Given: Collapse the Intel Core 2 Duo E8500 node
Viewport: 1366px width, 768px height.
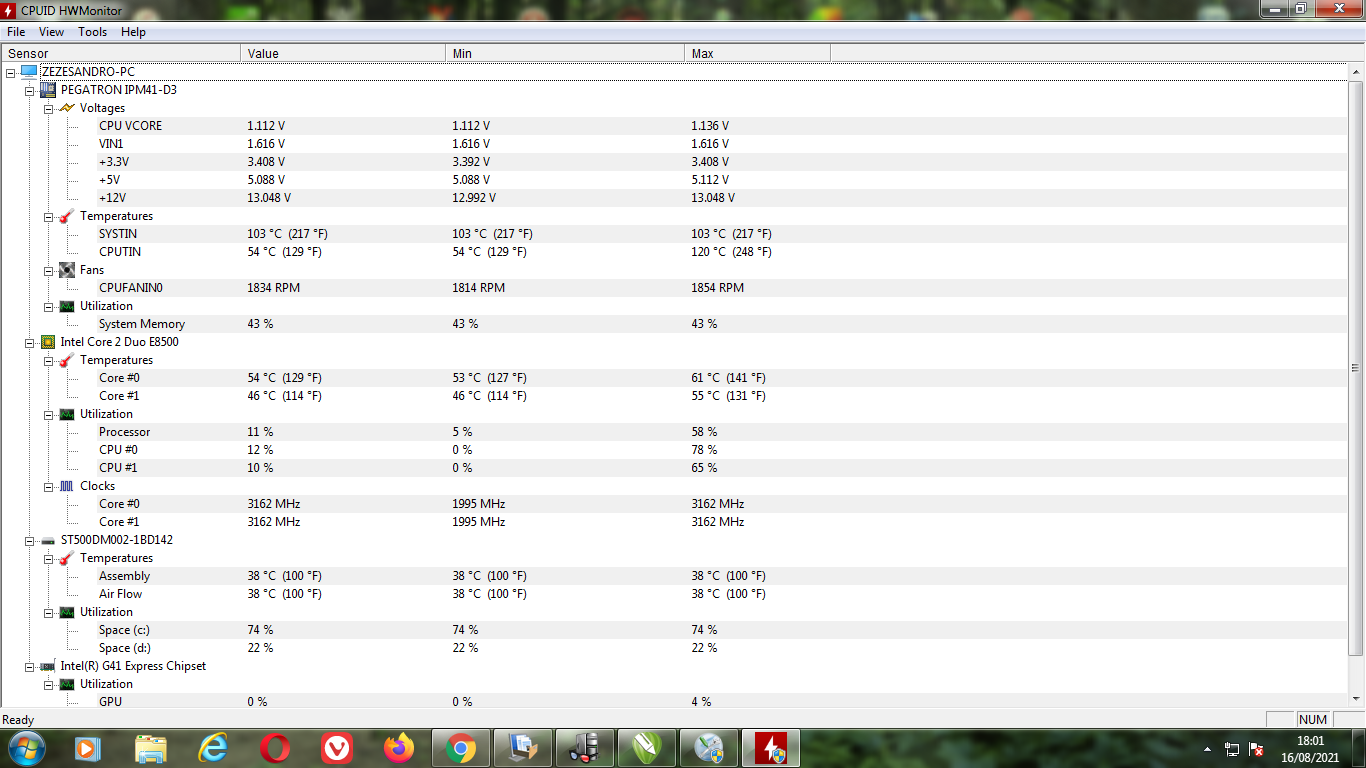Looking at the screenshot, I should tap(30, 342).
